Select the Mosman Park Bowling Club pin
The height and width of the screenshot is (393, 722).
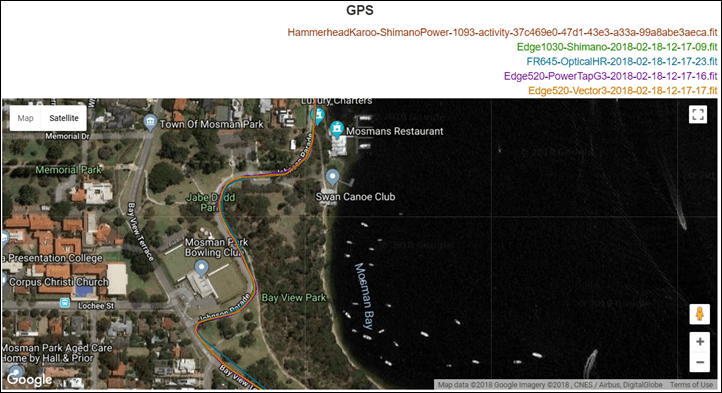click(201, 268)
